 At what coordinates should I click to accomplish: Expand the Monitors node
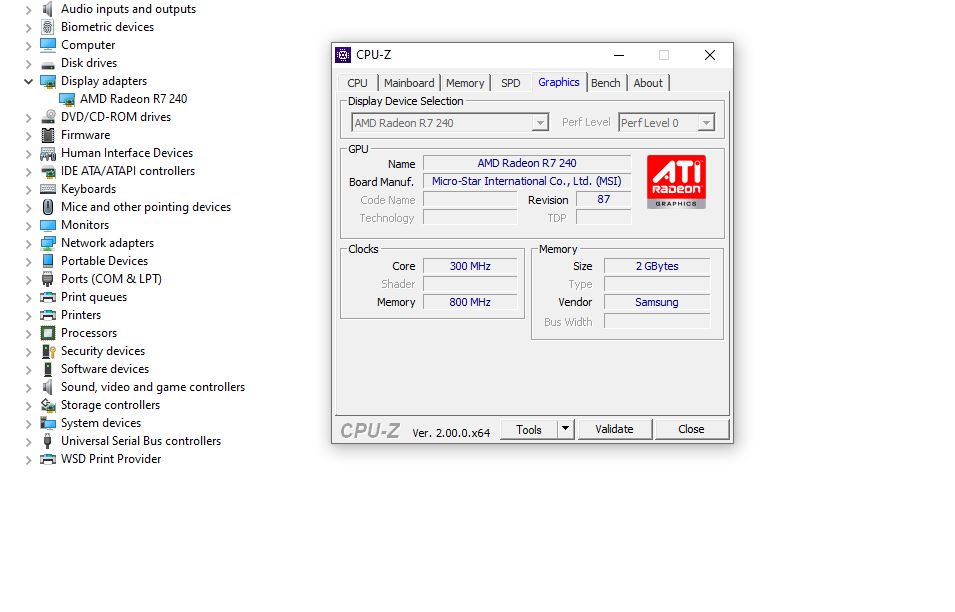click(28, 225)
